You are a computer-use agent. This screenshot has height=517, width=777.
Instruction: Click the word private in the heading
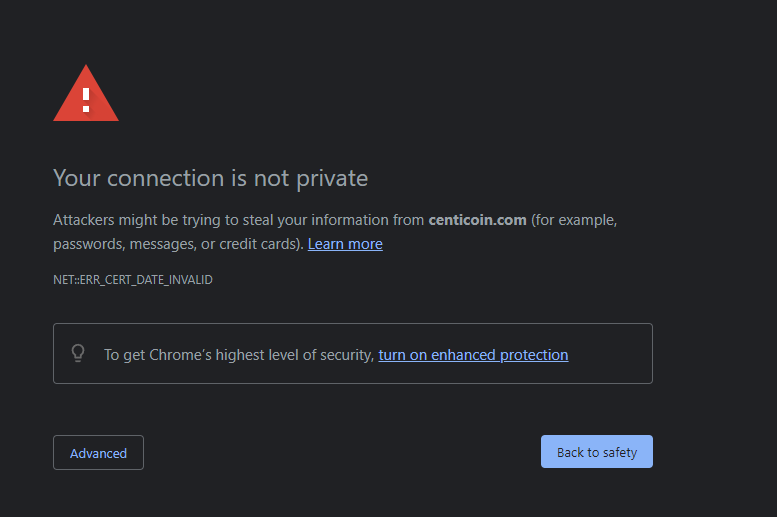(x=332, y=179)
